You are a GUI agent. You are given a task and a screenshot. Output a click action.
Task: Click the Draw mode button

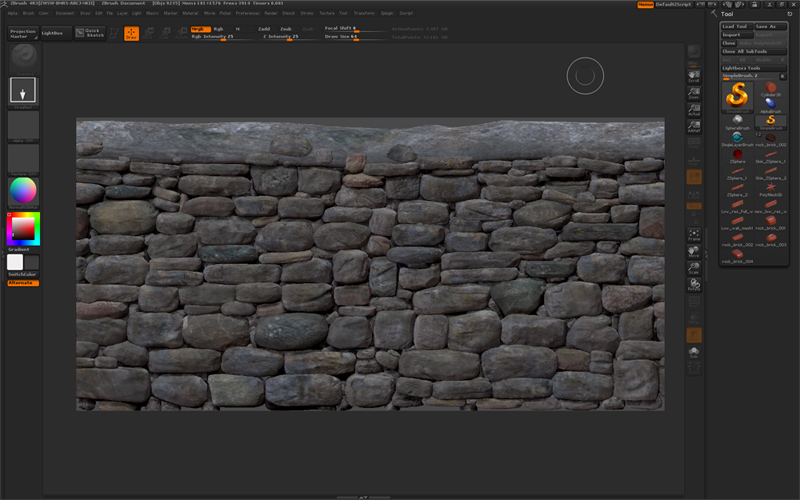[x=131, y=33]
